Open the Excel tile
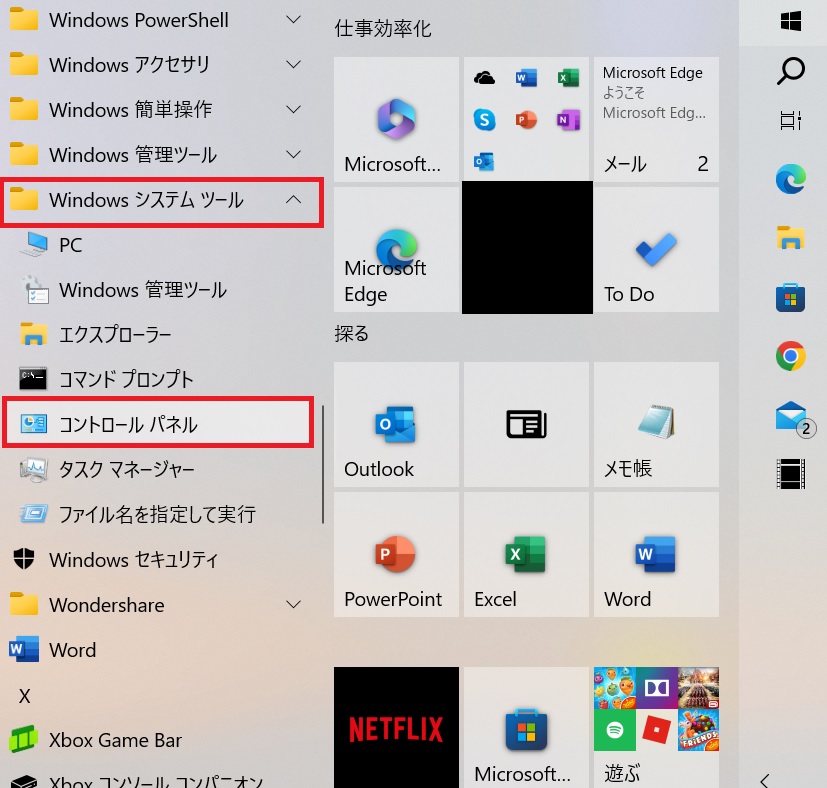The height and width of the screenshot is (788, 827). pos(526,554)
